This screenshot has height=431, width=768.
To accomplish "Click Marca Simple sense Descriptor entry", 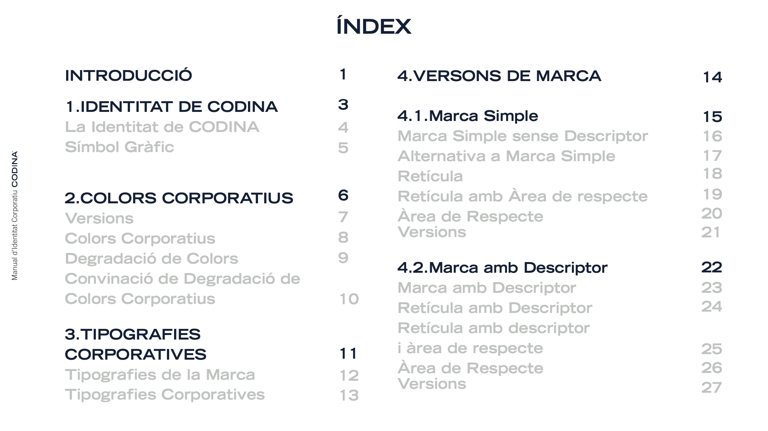I will coord(523,136).
